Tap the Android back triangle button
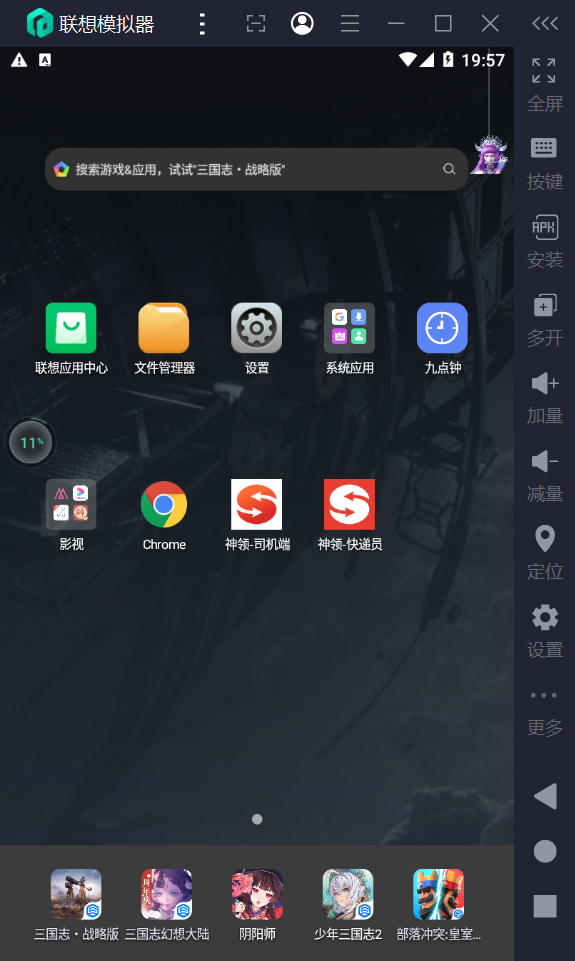Viewport: 575px width, 961px height. (x=545, y=796)
